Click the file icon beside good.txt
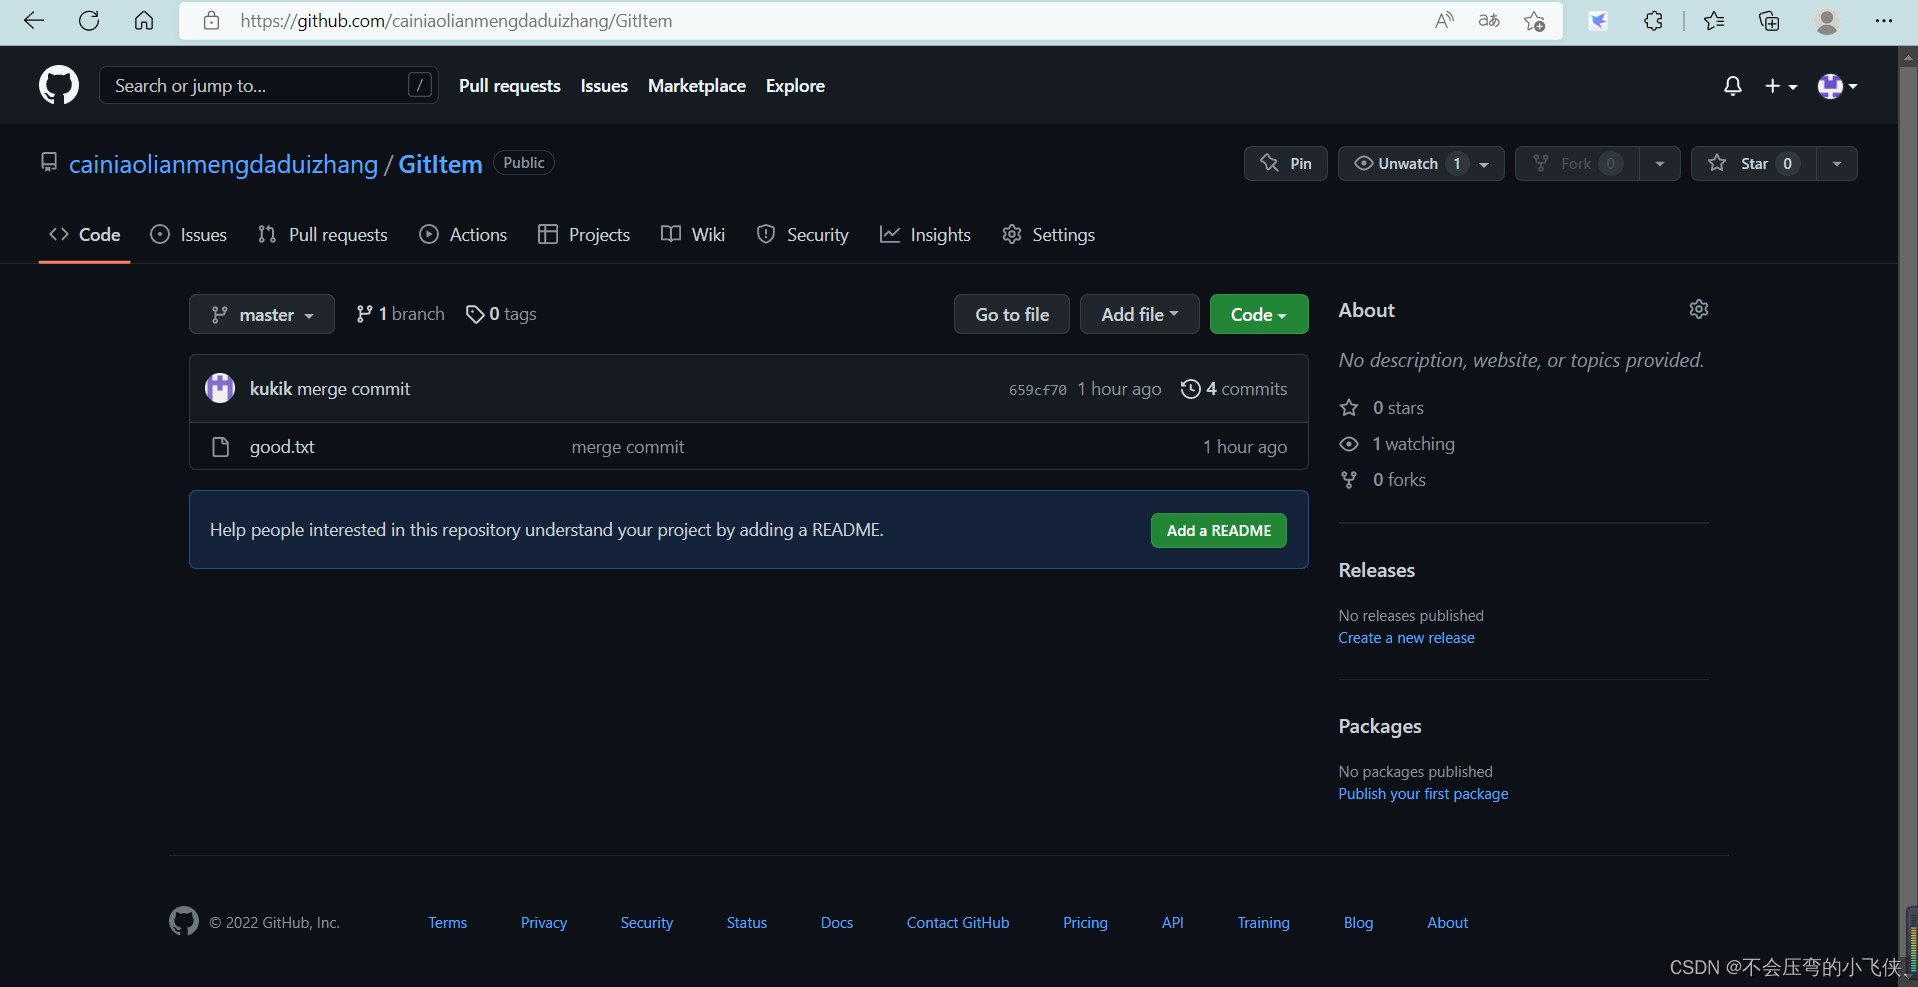This screenshot has height=987, width=1918. [x=221, y=447]
